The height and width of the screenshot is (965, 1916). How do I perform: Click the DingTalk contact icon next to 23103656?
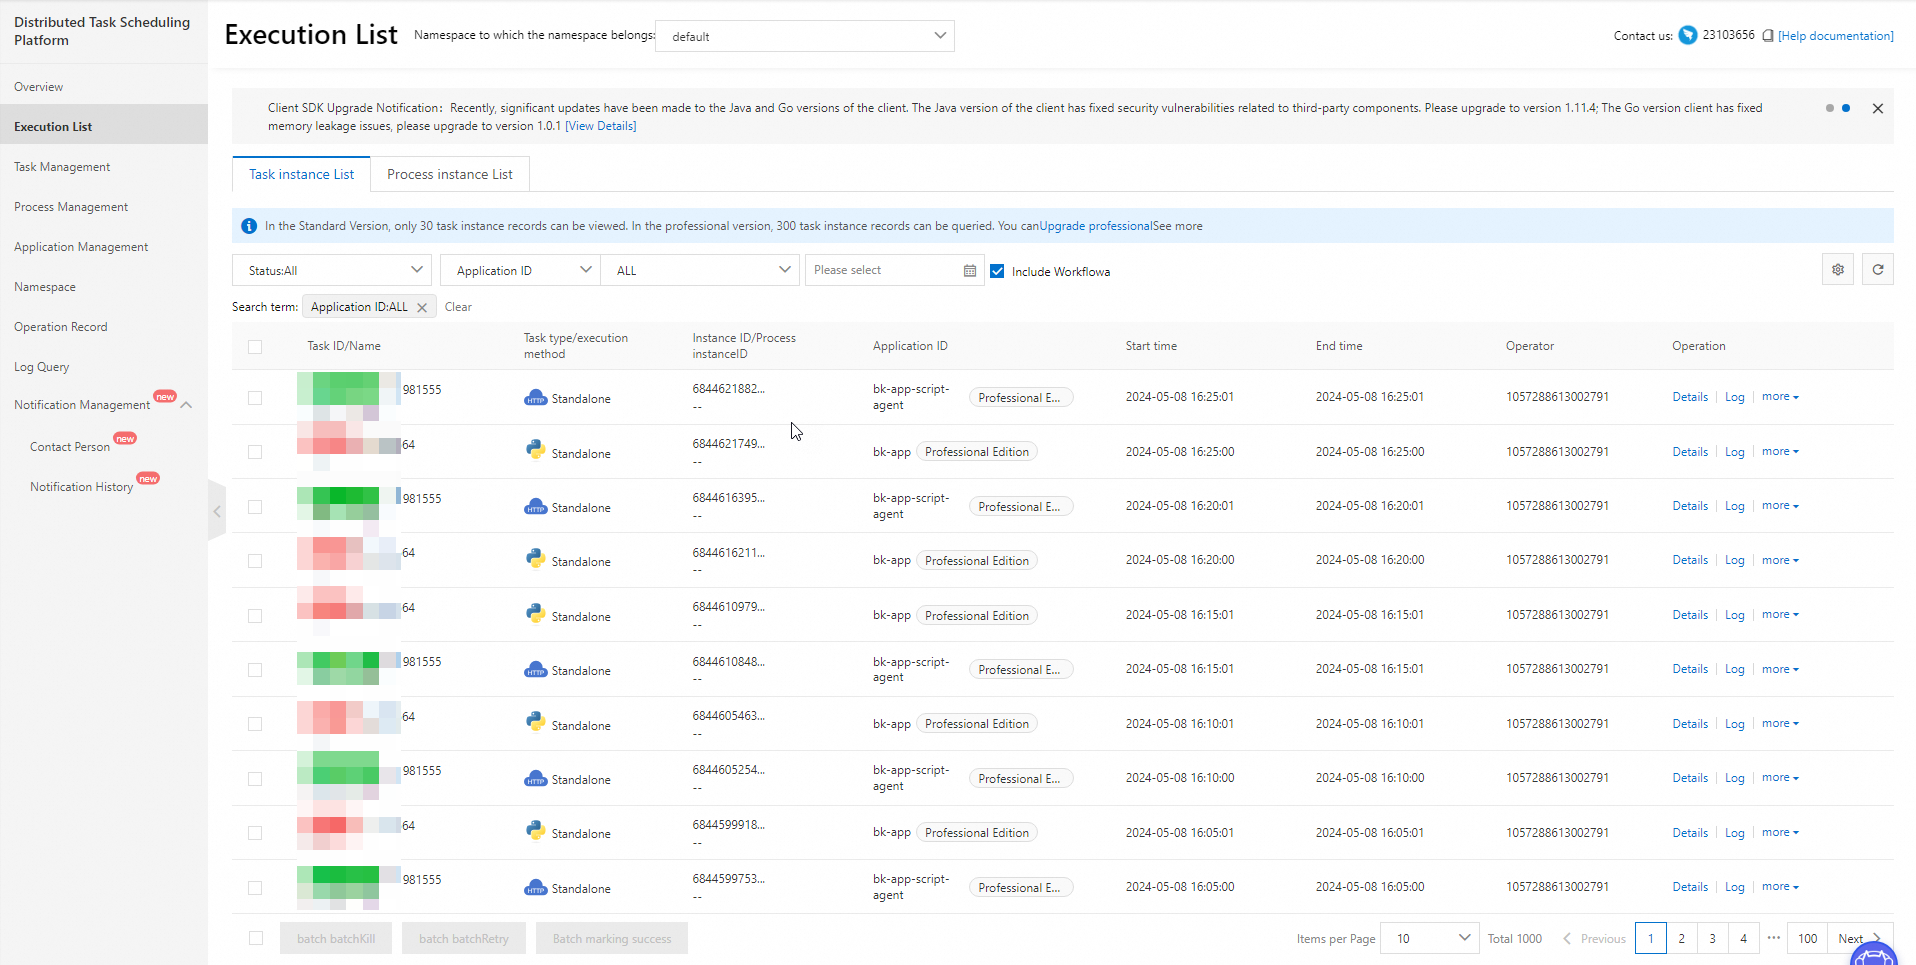[x=1687, y=35]
